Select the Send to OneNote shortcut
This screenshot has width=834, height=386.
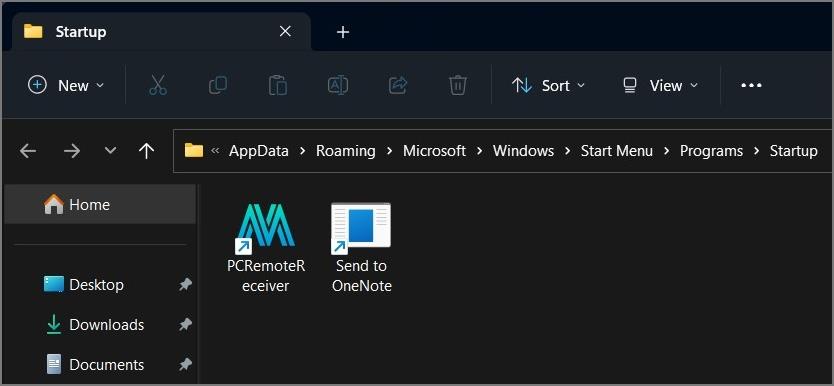click(x=362, y=248)
